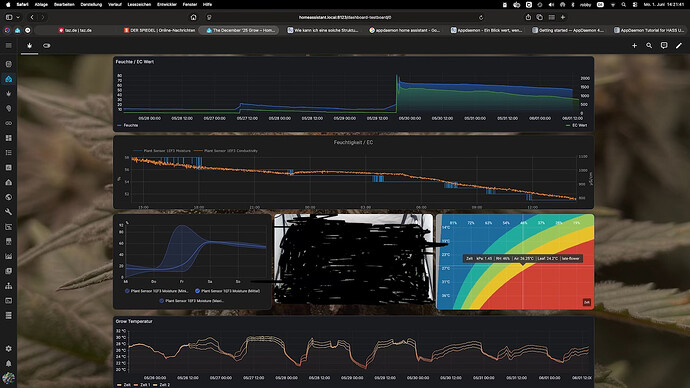Open the volume control in menu bar
Image resolution: width=690 pixels, height=388 pixels.
(x=551, y=4)
